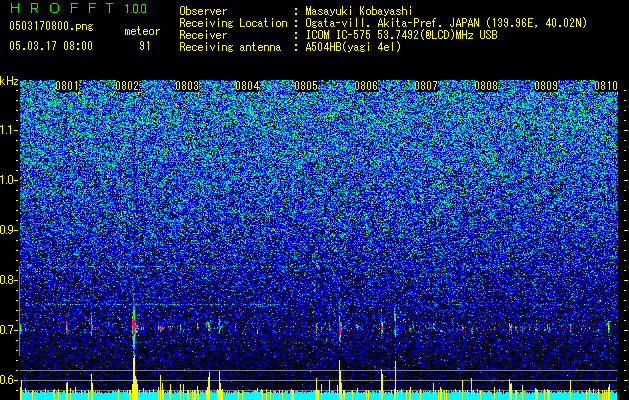Click the 0802 time marker

click(x=127, y=86)
